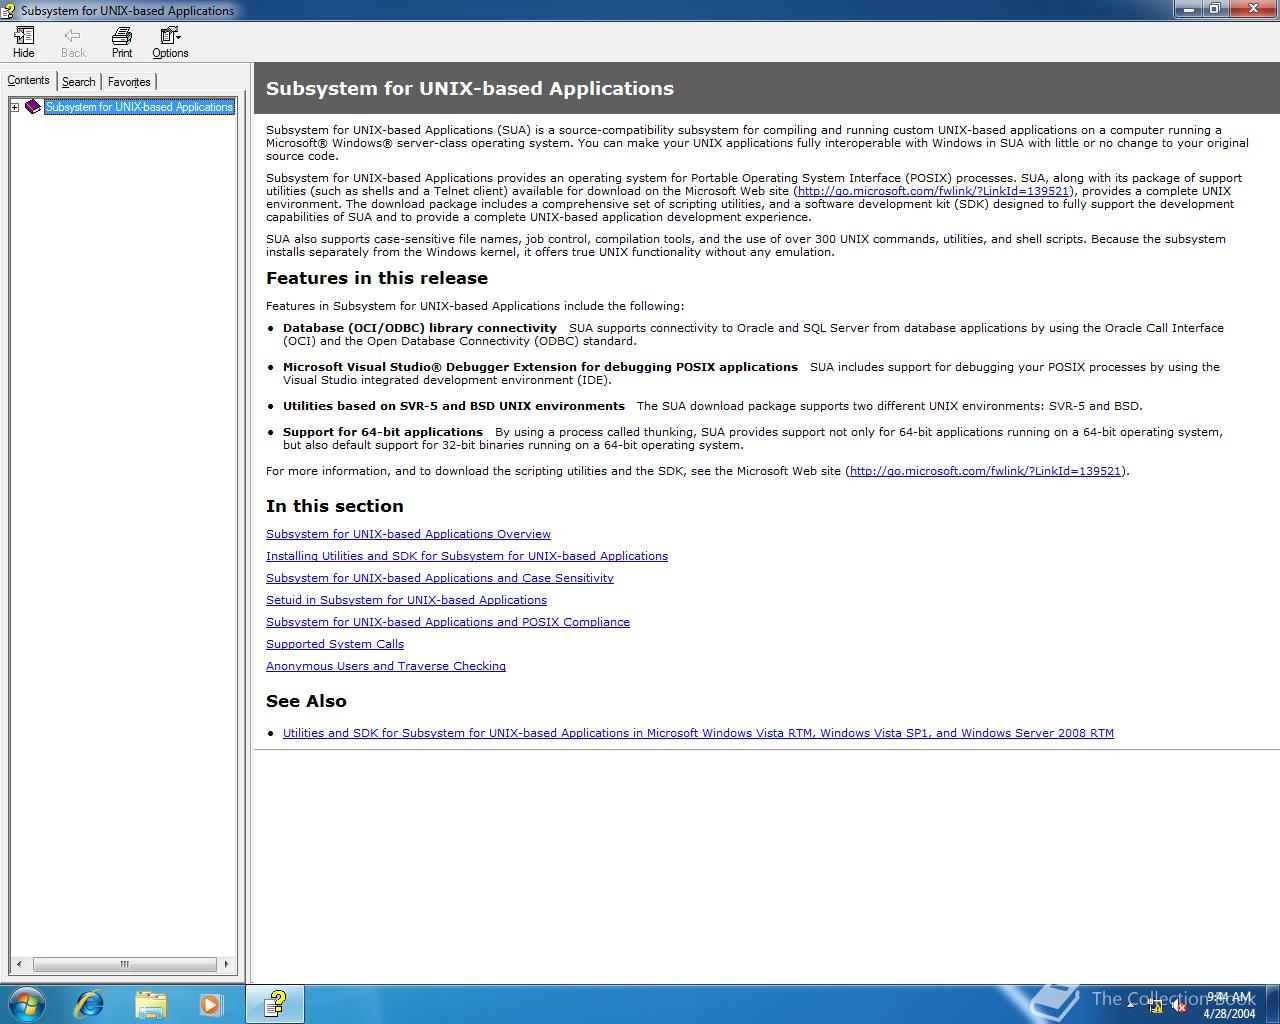Click 'Utilities based on SVR-5 and BSD UNIX environments' text
This screenshot has height=1024, width=1280.
(454, 406)
